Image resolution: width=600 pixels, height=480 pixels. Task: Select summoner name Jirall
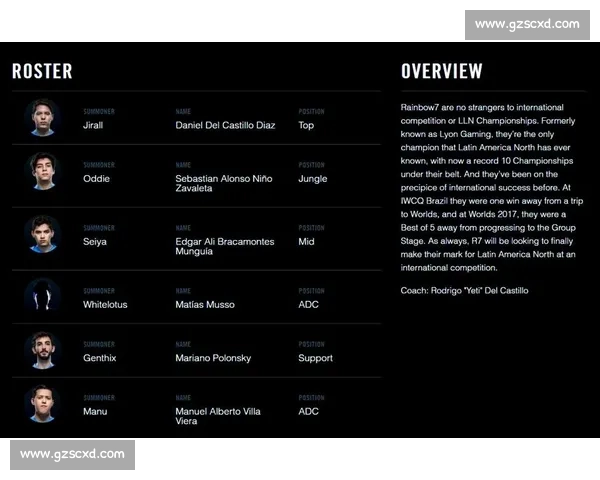pyautogui.click(x=93, y=126)
